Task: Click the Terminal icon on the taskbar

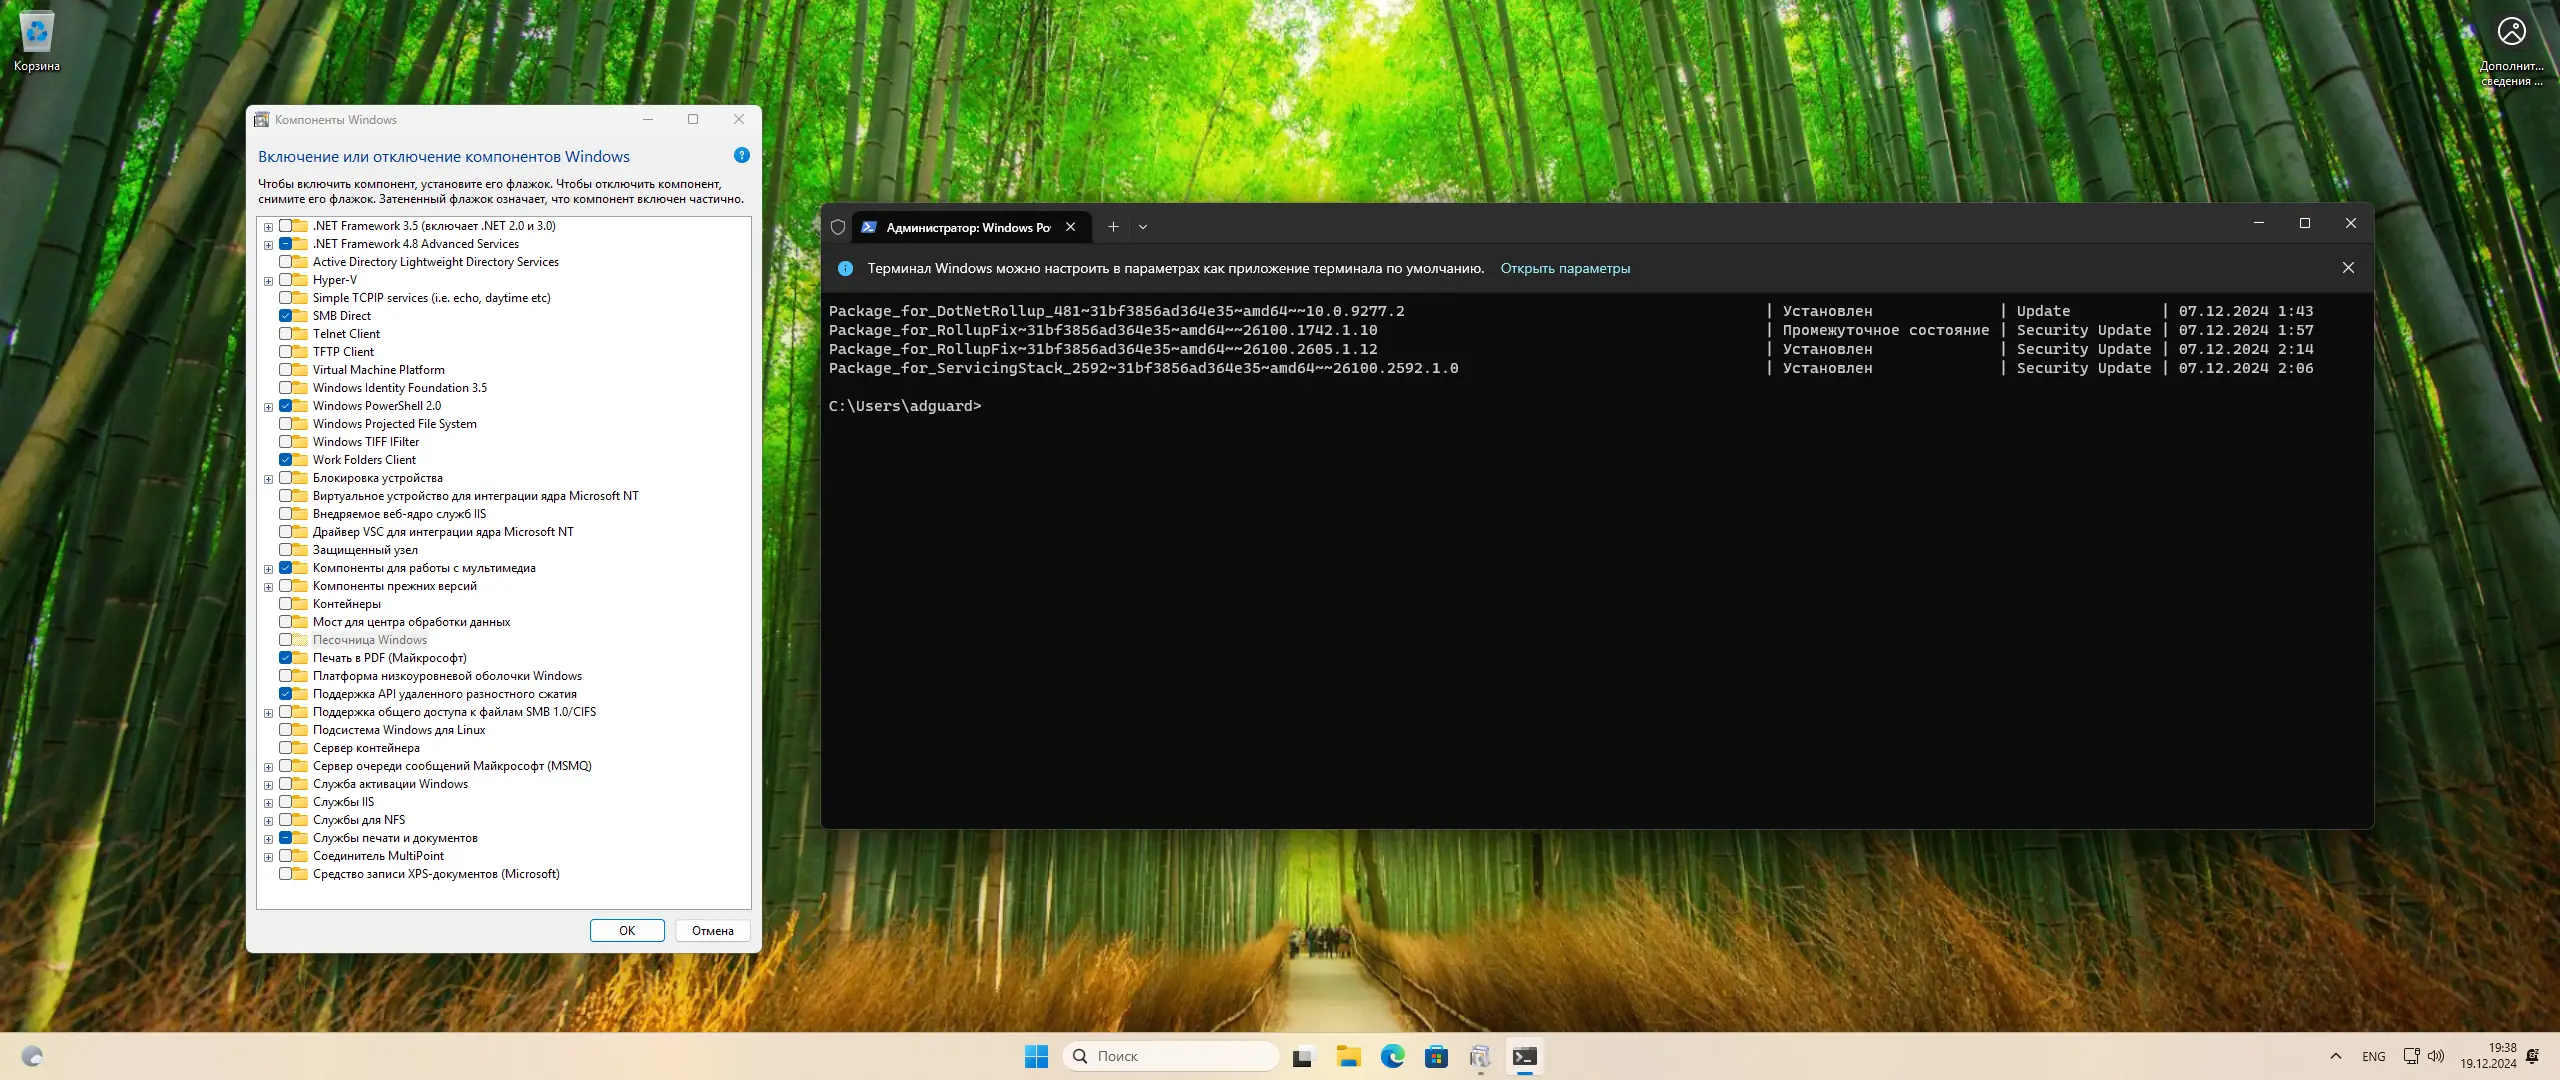Action: (x=1524, y=1056)
